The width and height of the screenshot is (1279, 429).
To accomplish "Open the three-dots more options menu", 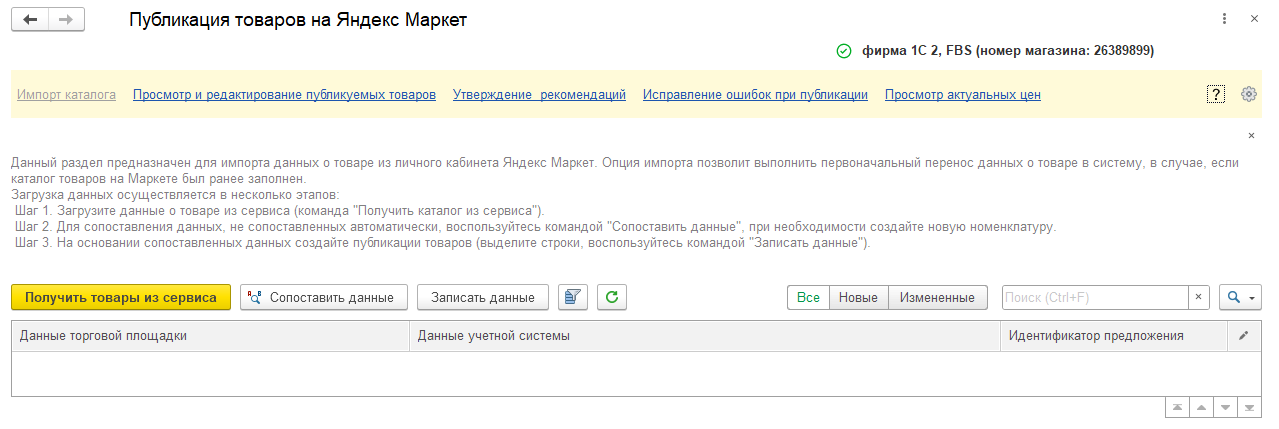I will [x=1225, y=19].
